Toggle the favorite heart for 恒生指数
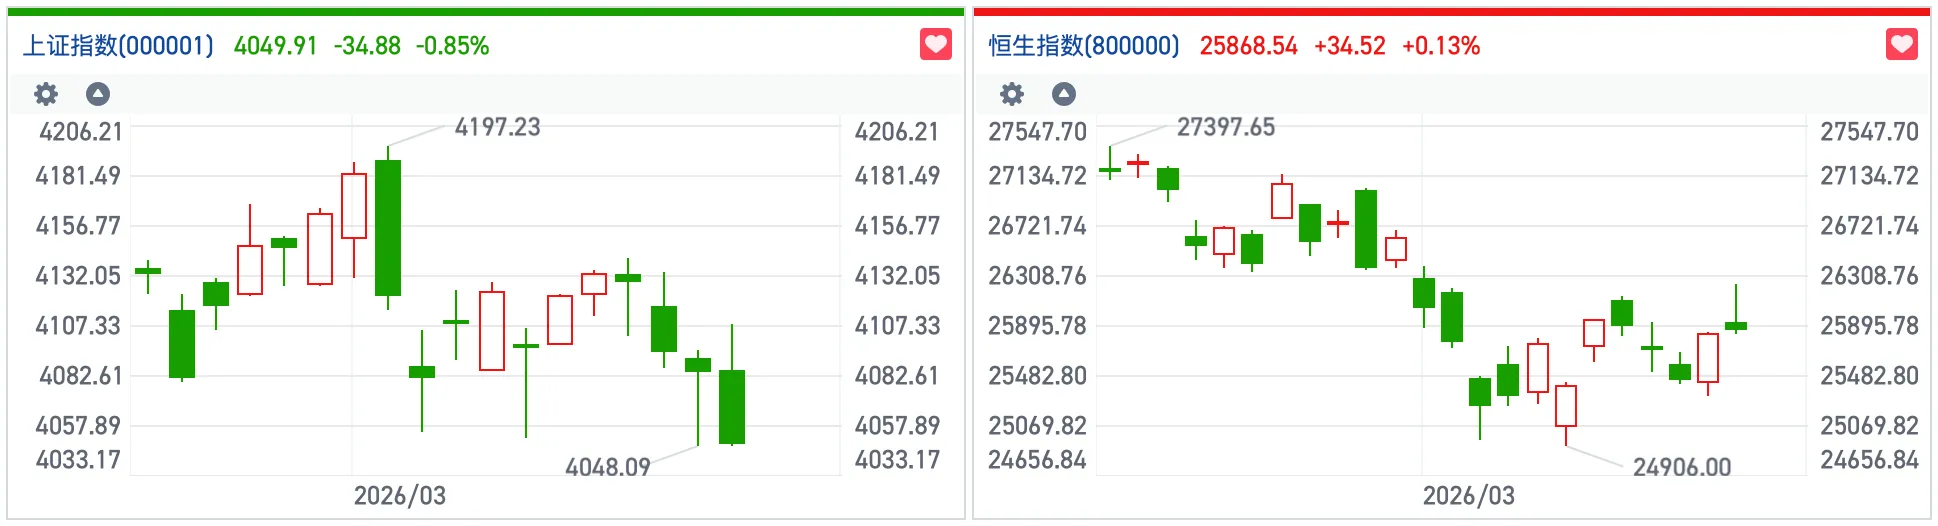Screen dimensions: 1938x526 1901,45
